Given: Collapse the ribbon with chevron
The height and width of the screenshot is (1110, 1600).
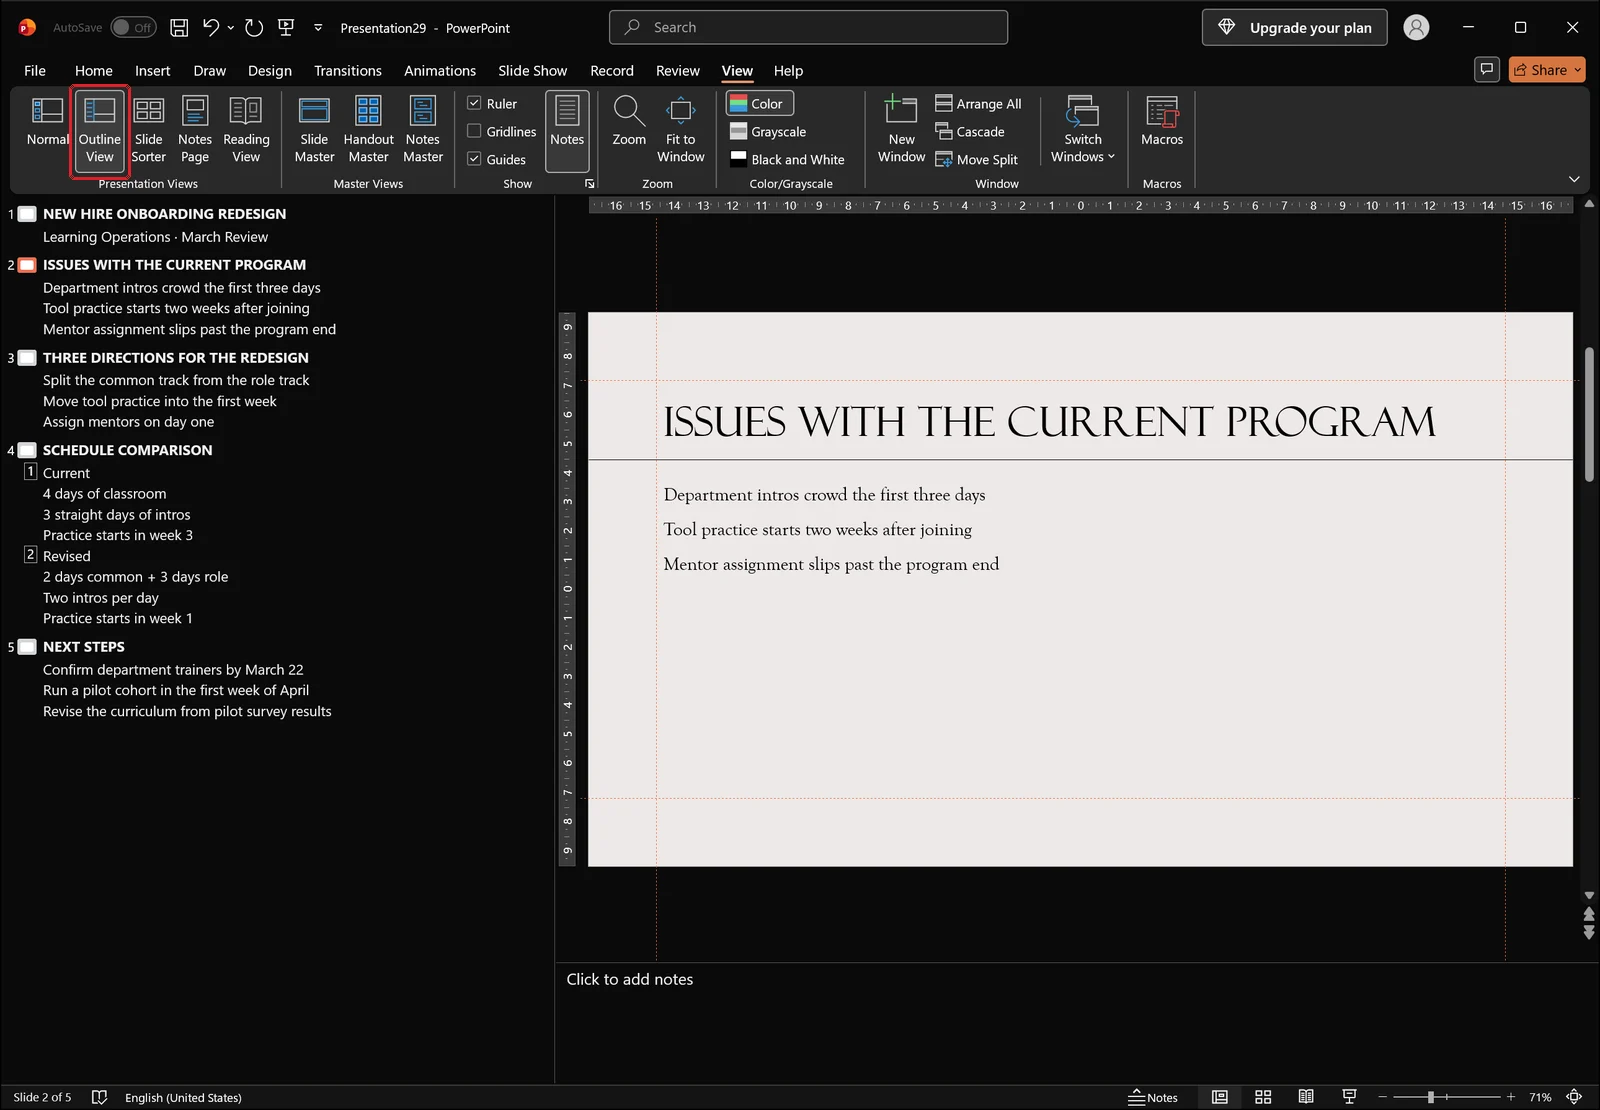Looking at the screenshot, I should pos(1574,179).
